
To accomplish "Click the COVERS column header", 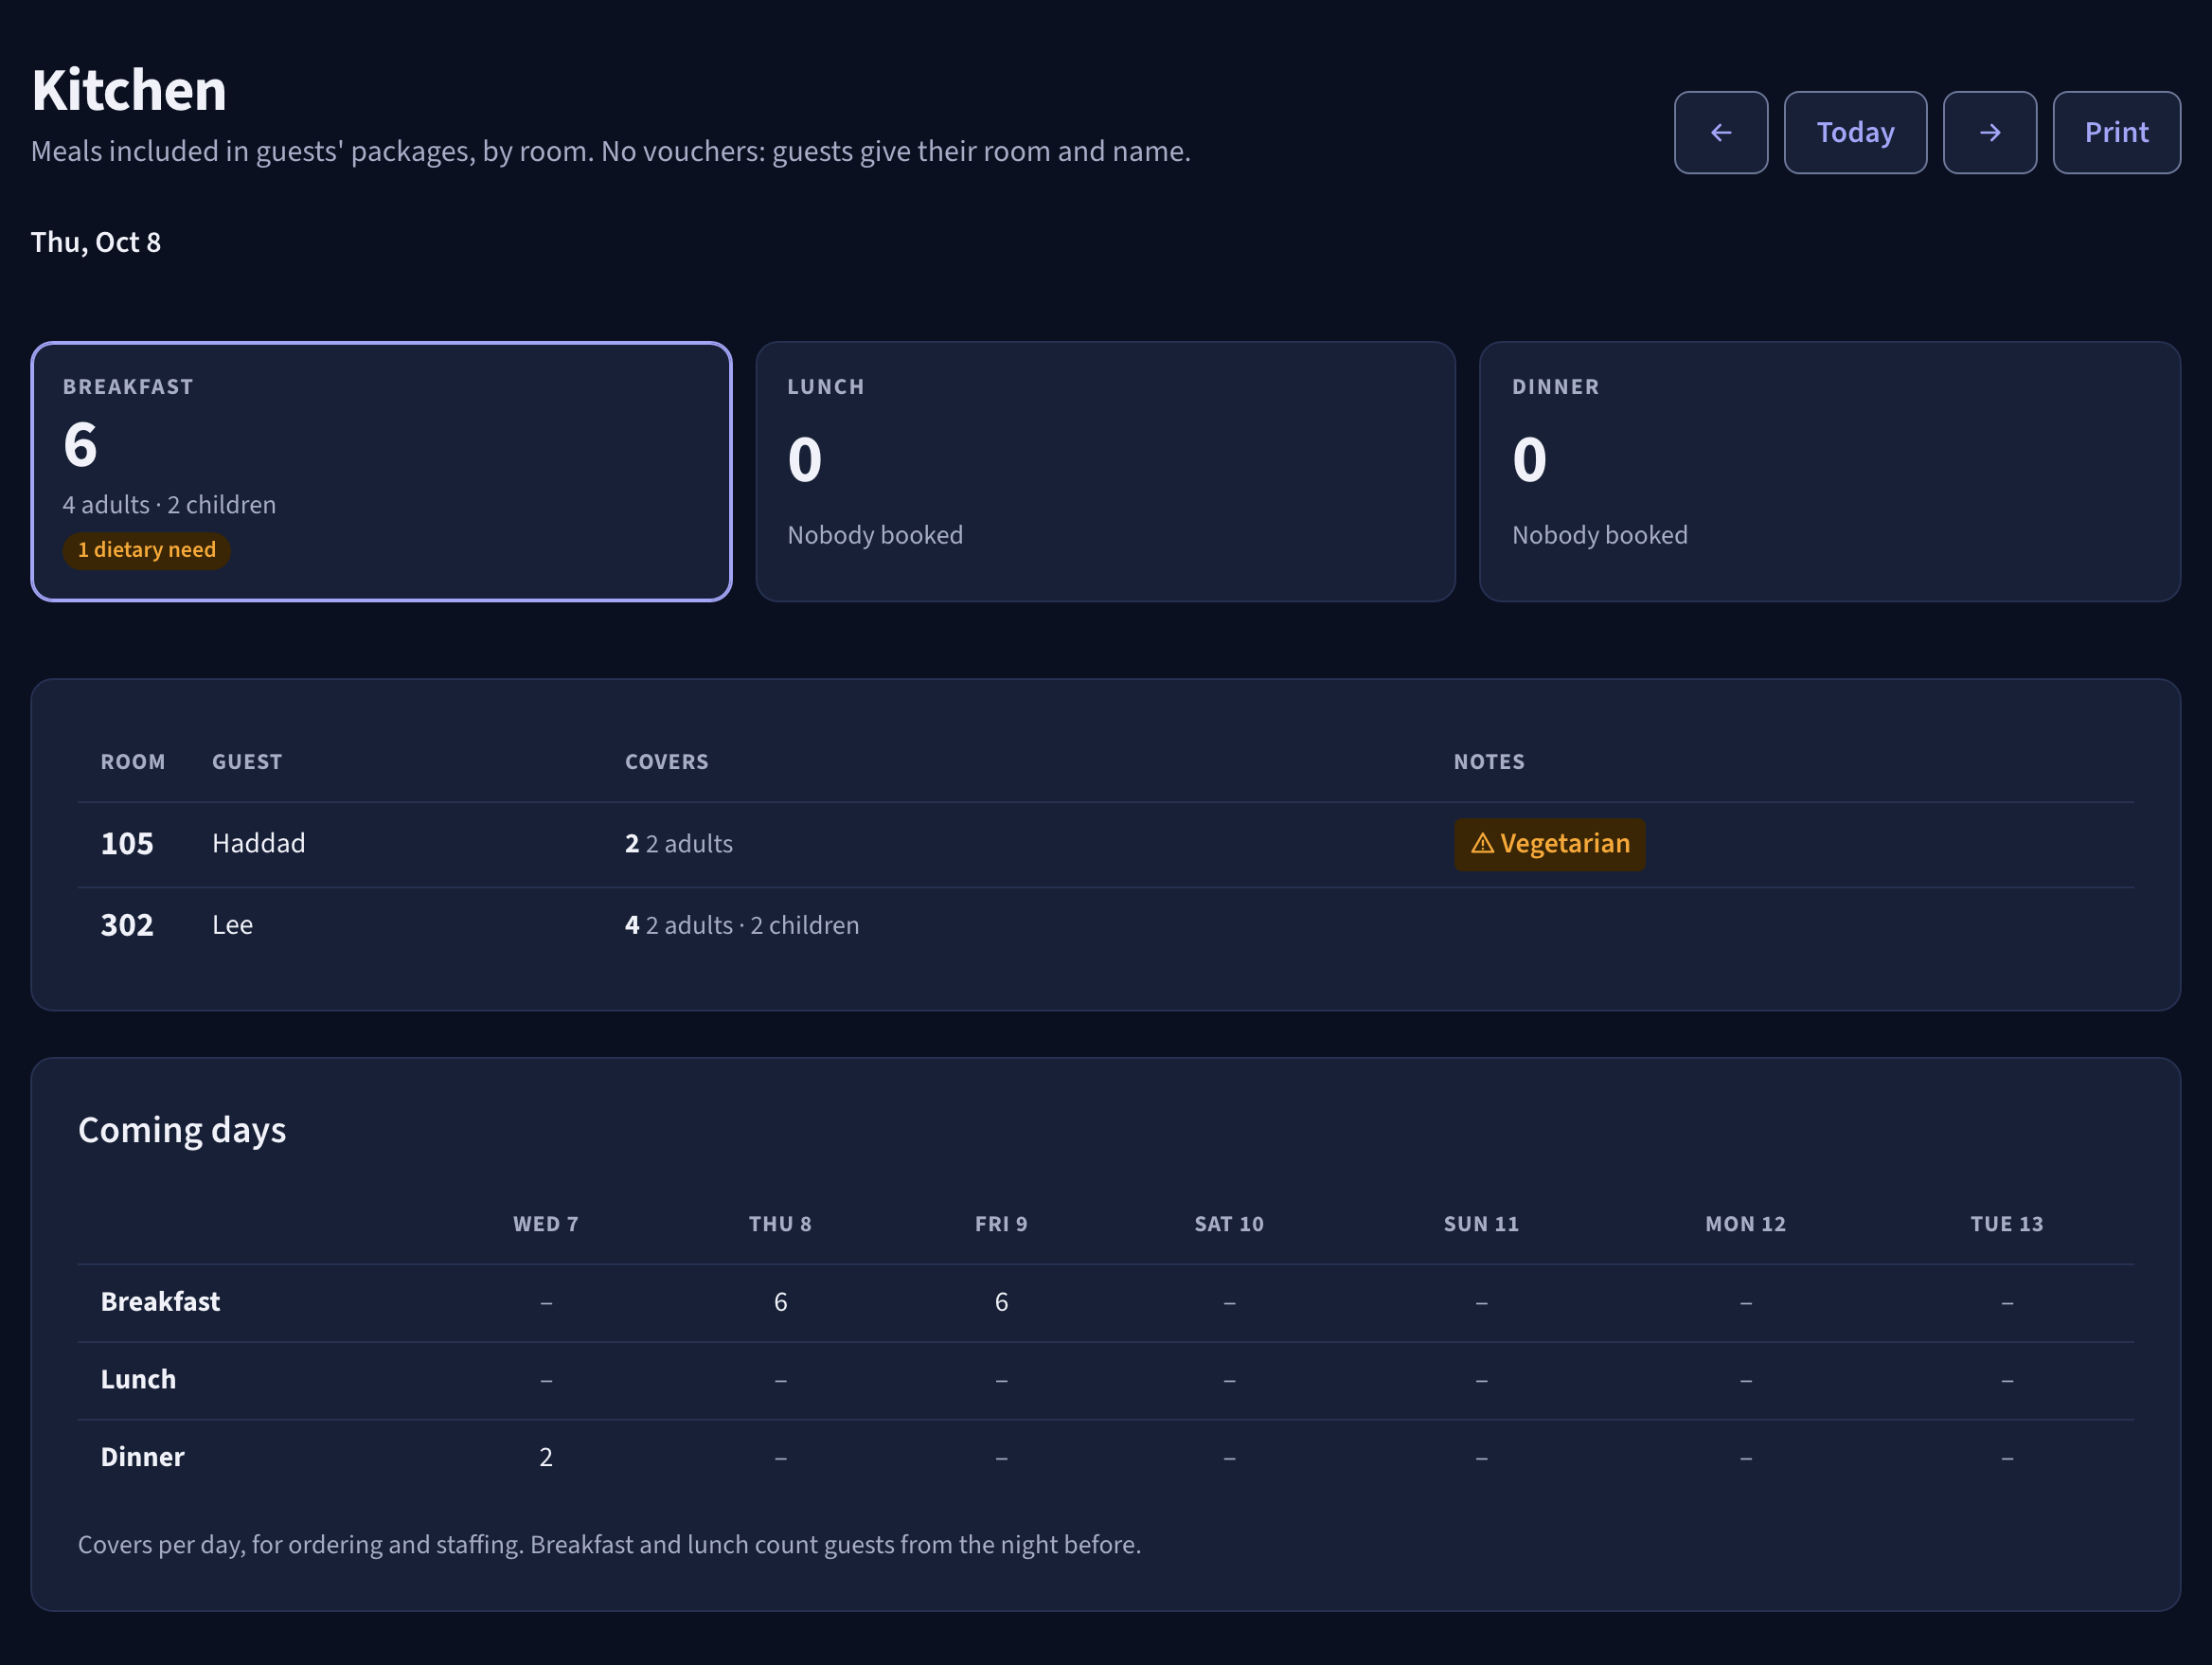I will point(667,762).
